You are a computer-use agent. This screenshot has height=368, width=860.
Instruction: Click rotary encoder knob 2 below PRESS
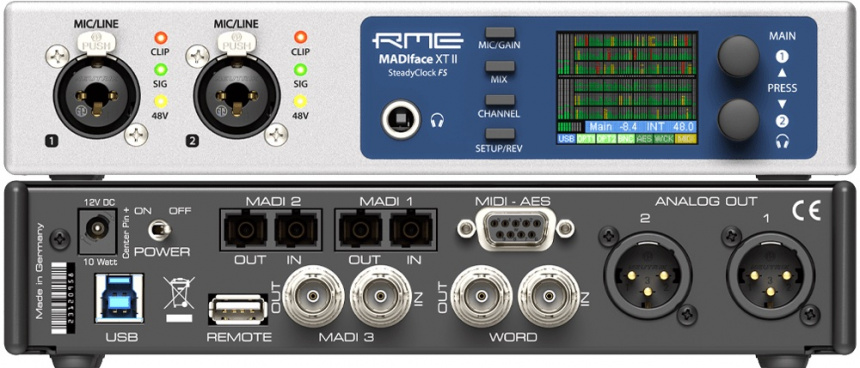point(738,121)
